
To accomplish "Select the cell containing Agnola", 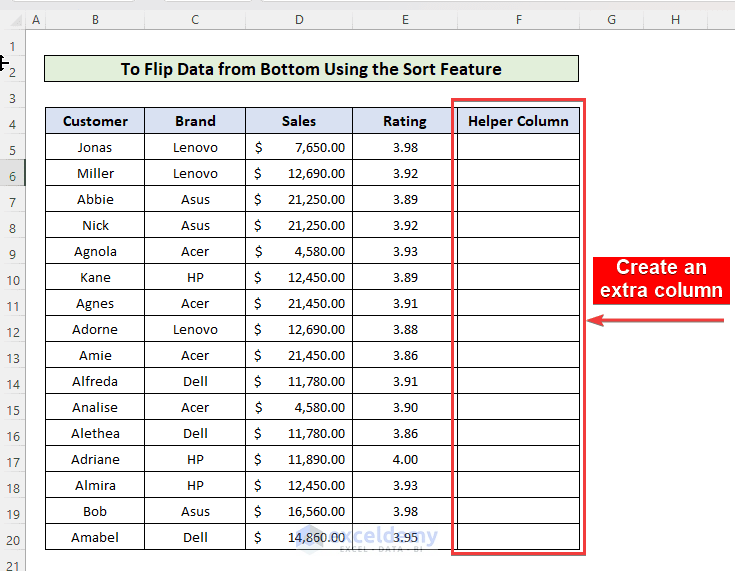I will click(95, 251).
